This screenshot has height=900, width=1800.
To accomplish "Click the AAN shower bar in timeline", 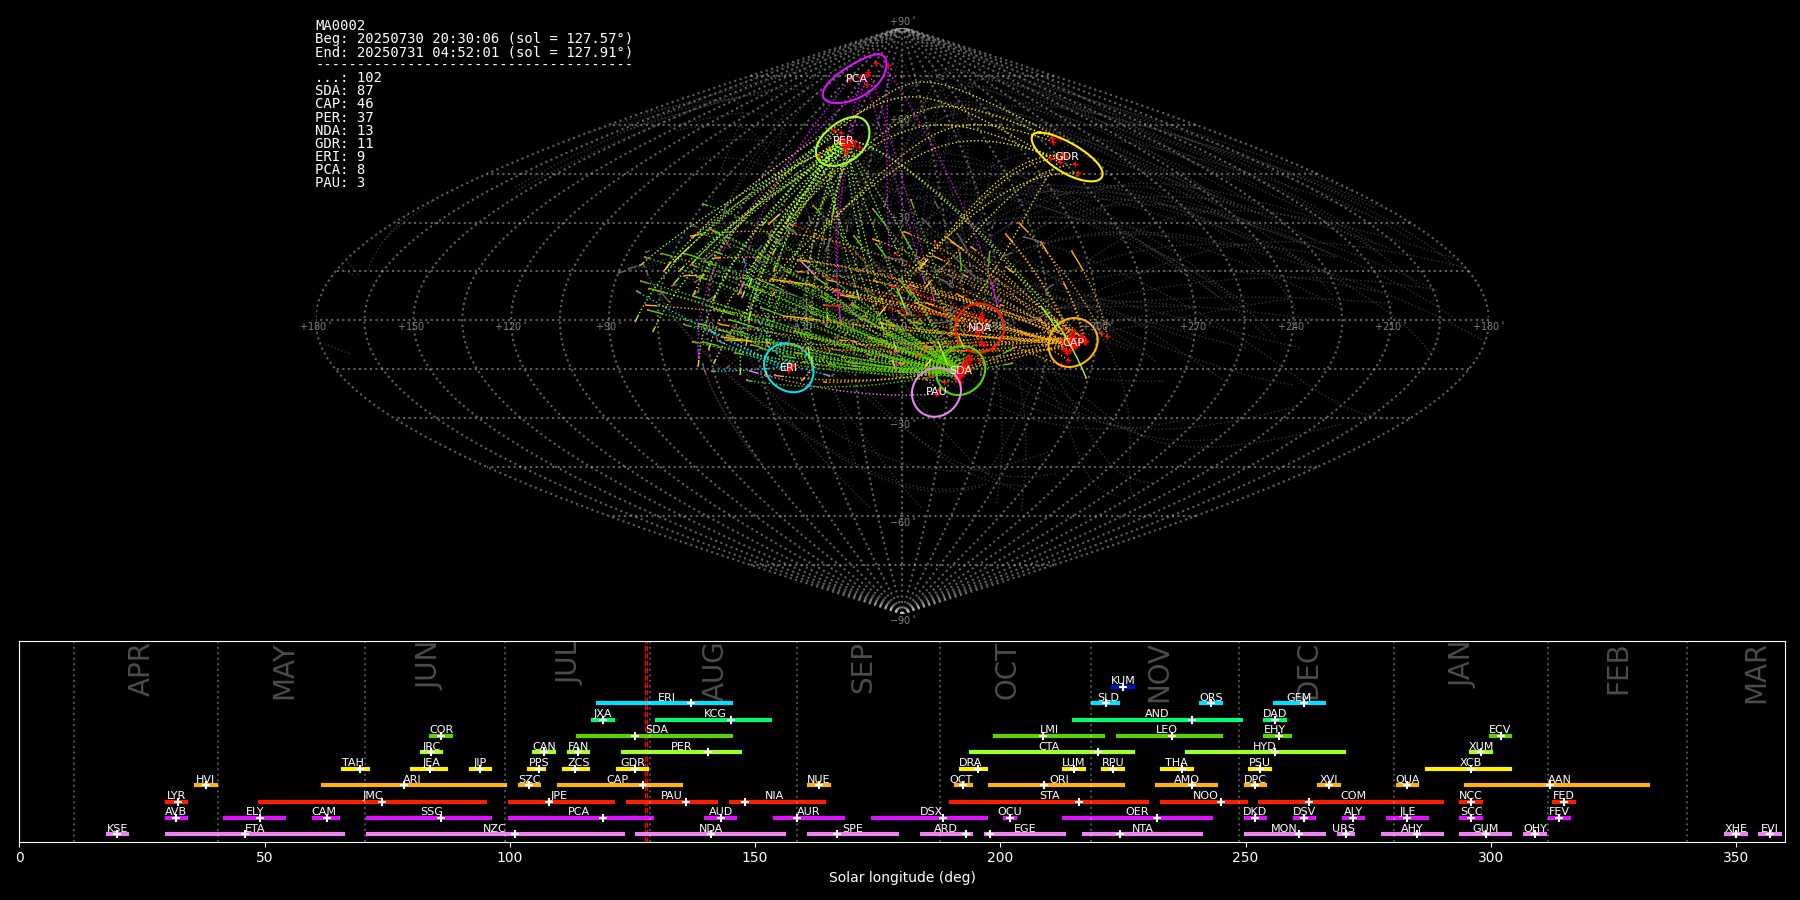I will 1557,785.
